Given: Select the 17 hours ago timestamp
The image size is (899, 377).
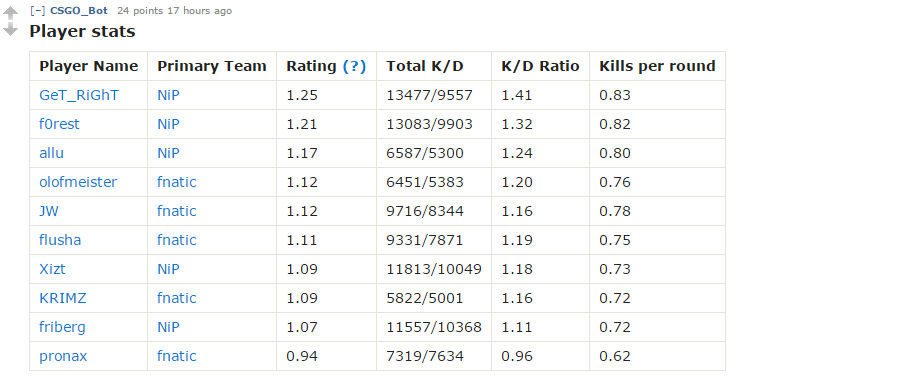Looking at the screenshot, I should click(200, 11).
